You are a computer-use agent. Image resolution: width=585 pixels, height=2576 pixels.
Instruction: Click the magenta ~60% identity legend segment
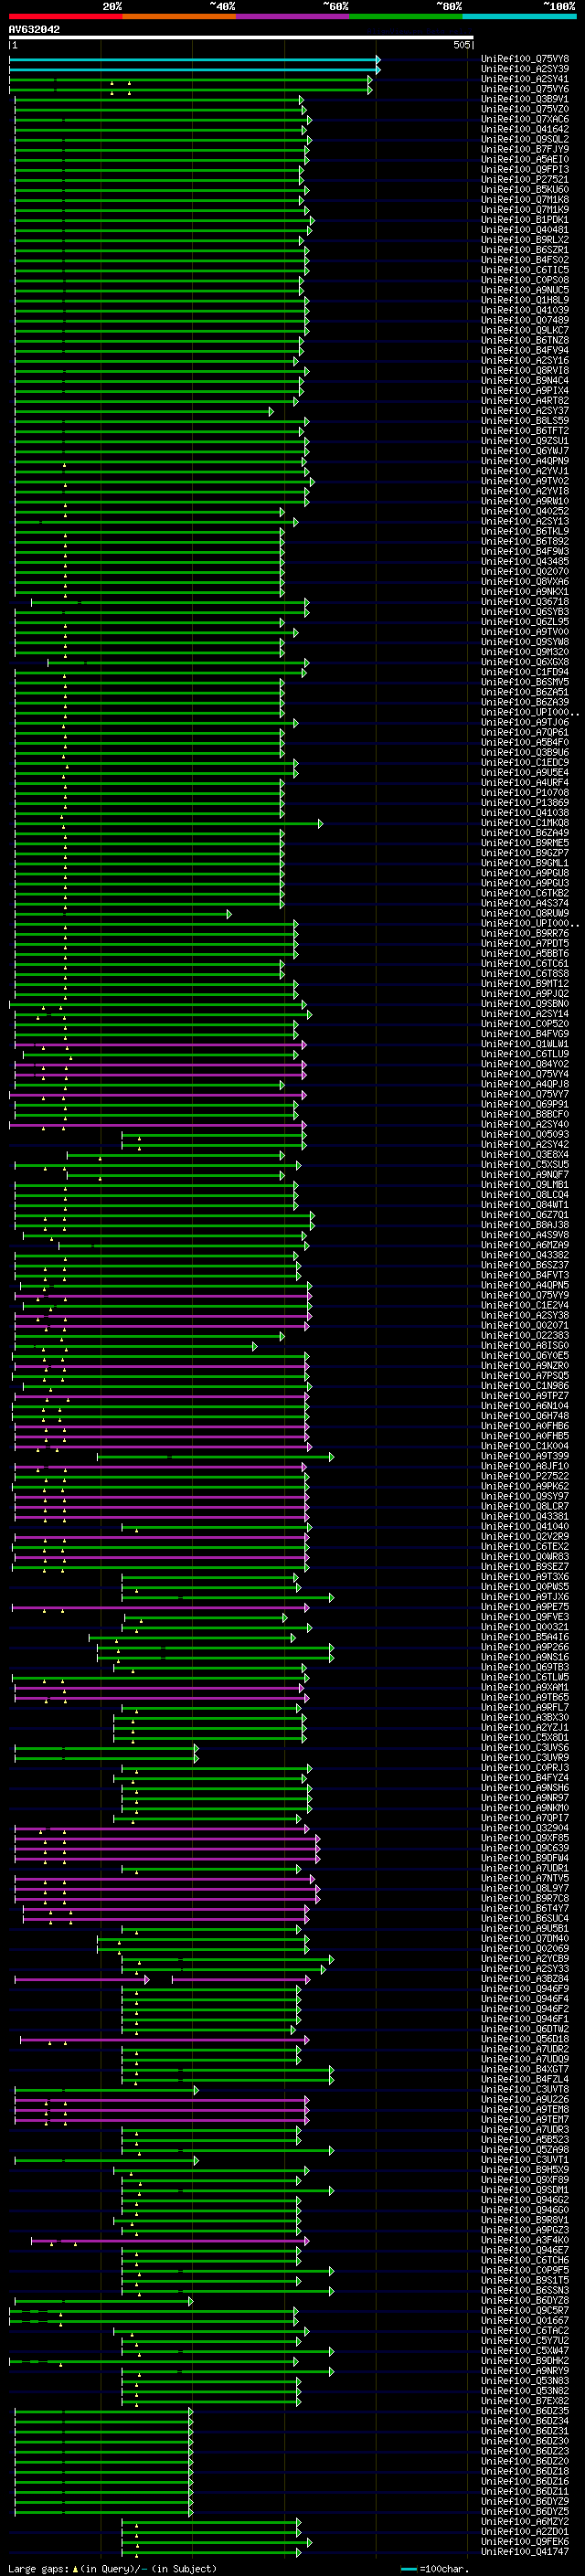(292, 16)
